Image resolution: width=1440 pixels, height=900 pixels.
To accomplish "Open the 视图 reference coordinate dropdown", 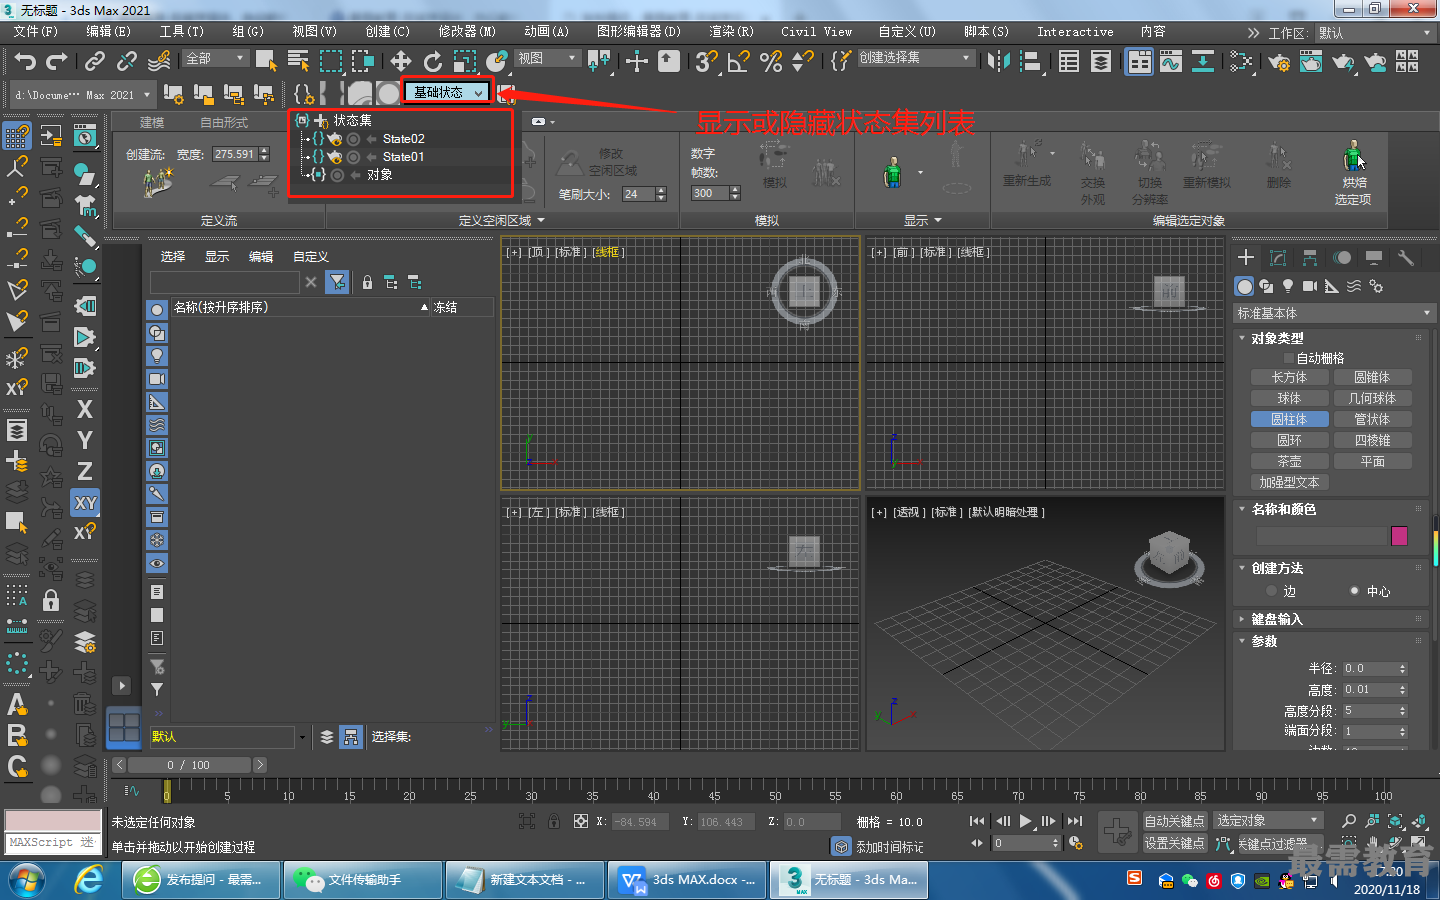I will click(547, 59).
